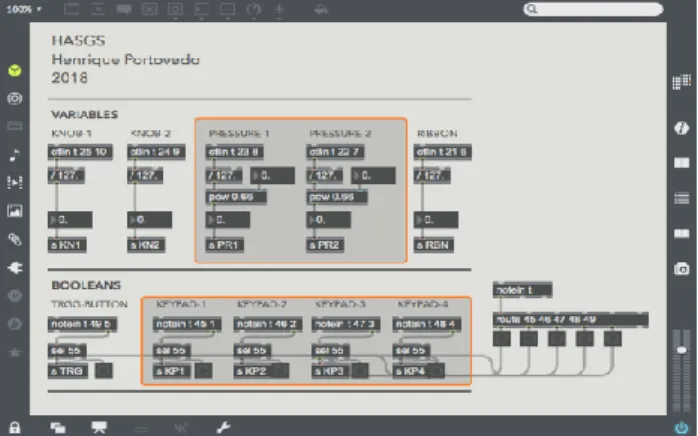The image size is (698, 436).
Task: Toggle the switch next to s KP2
Action: [x=281, y=371]
